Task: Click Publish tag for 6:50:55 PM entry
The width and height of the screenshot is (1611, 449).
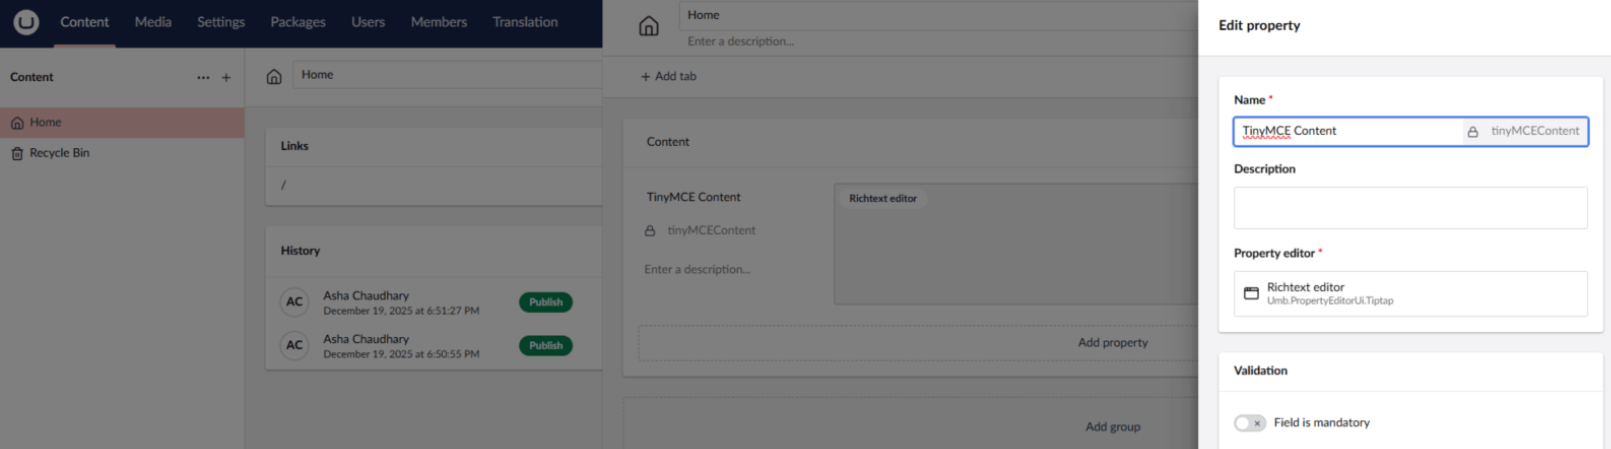Action: [545, 346]
